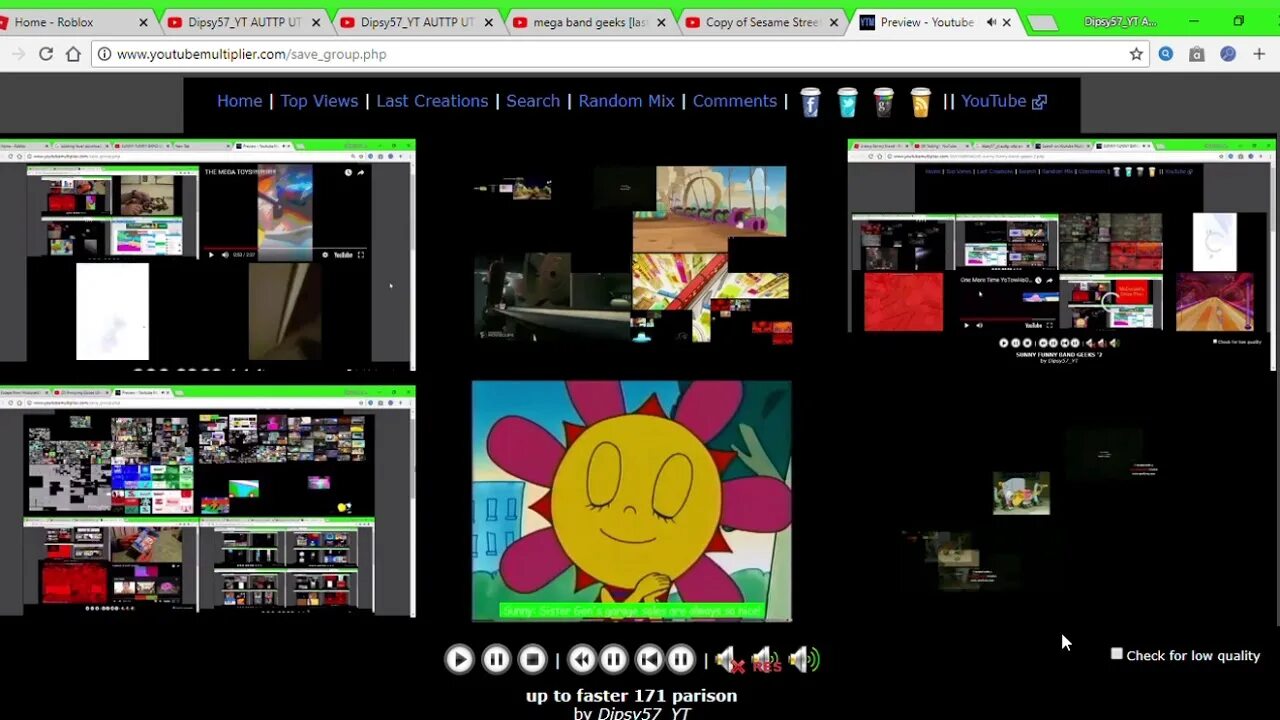The image size is (1280, 720).
Task: Click the sun flower cartoon video
Action: click(632, 500)
